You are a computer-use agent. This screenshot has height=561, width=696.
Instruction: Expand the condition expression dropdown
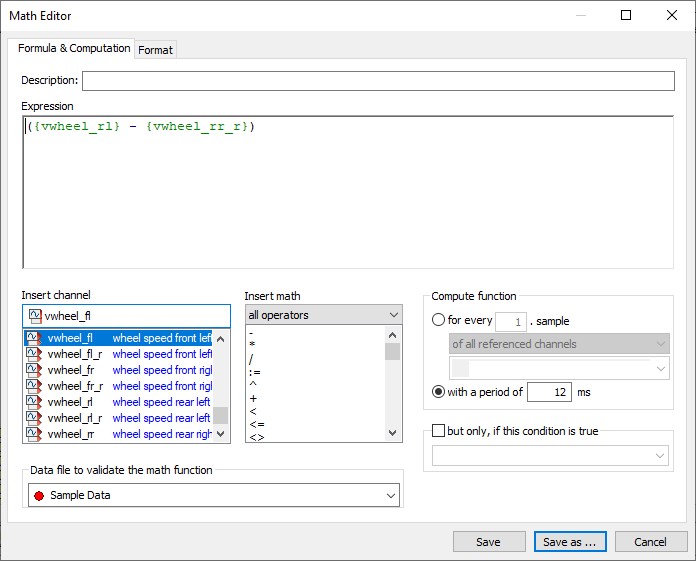point(550,456)
